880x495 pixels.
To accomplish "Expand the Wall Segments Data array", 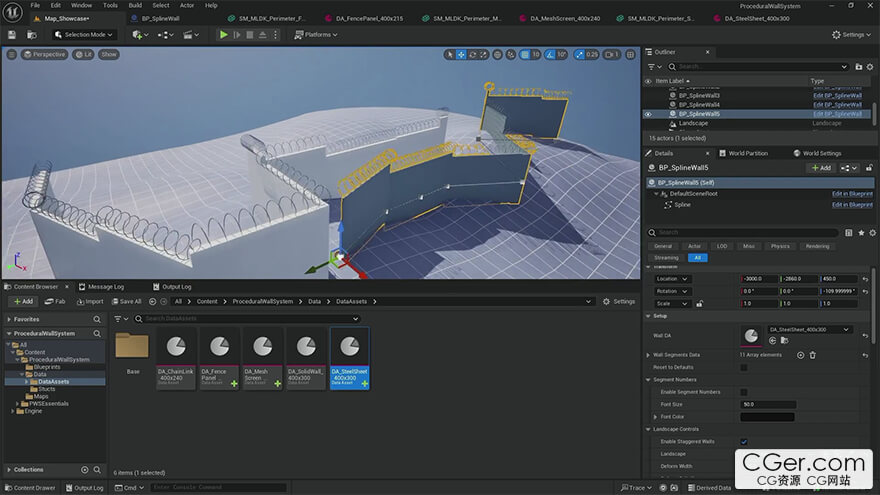I will [648, 355].
